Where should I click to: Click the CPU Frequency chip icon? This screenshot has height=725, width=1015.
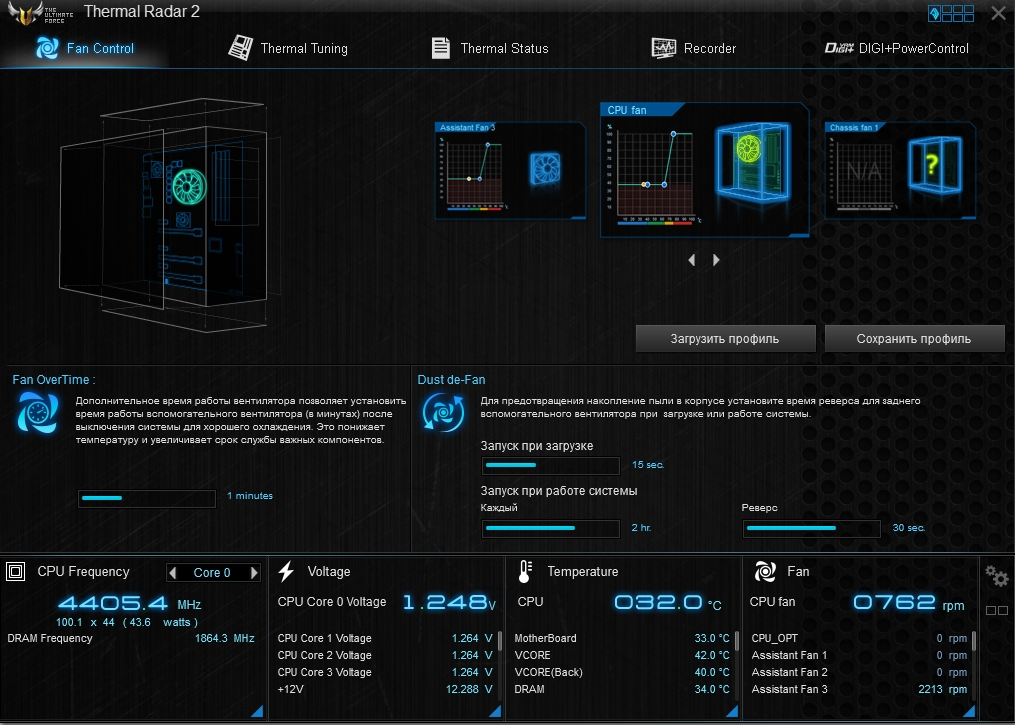(x=16, y=572)
